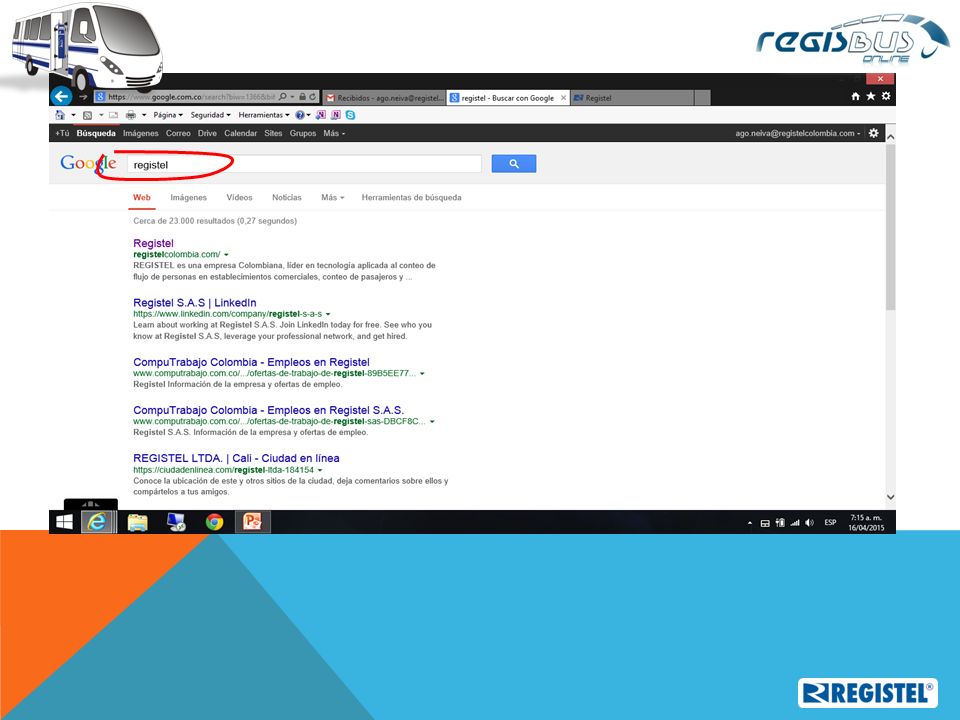Open the Seguridad dropdown menu

[x=211, y=115]
